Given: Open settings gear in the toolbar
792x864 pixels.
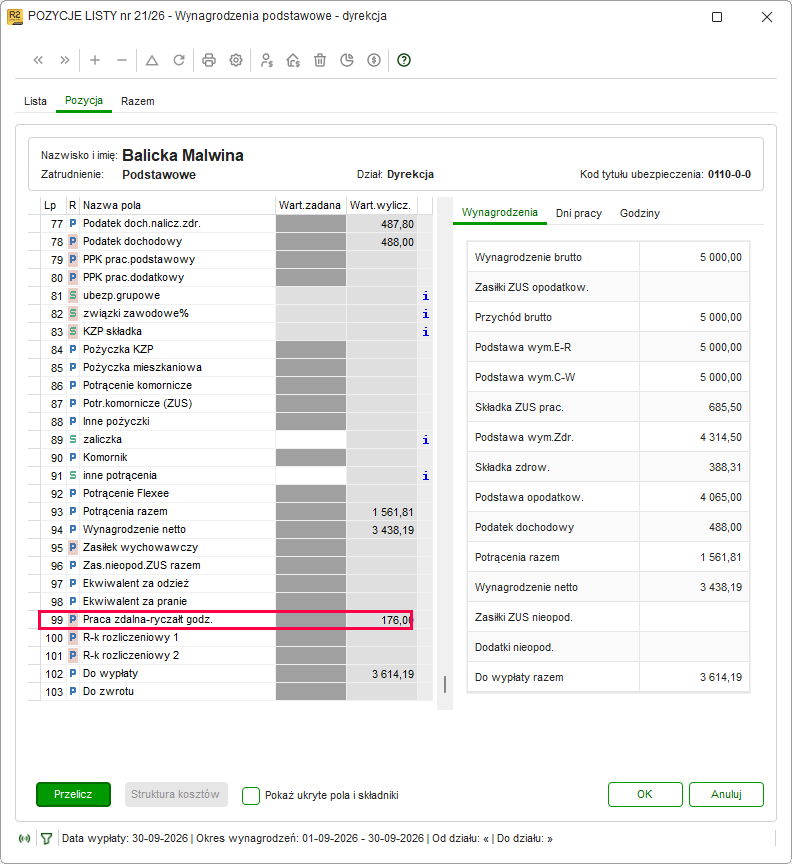Looking at the screenshot, I should tap(236, 60).
